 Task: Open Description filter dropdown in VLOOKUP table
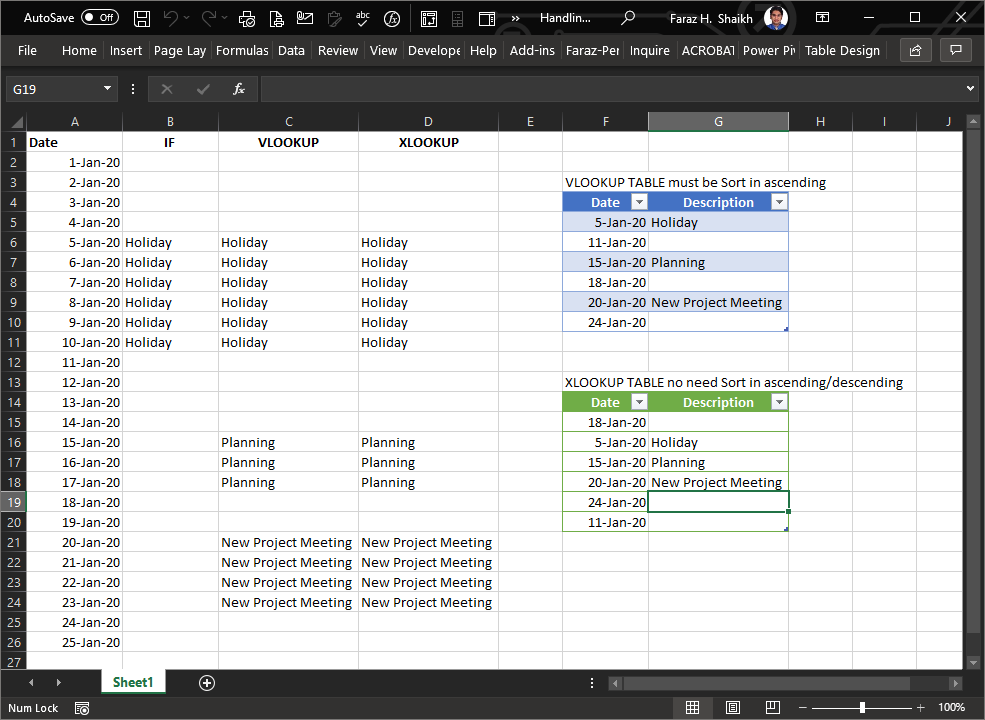(x=779, y=202)
